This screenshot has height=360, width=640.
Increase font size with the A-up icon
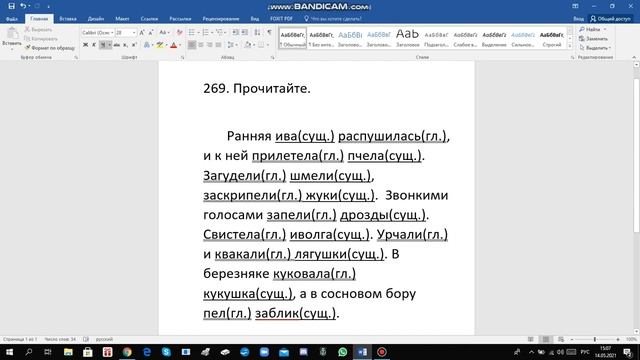142,33
